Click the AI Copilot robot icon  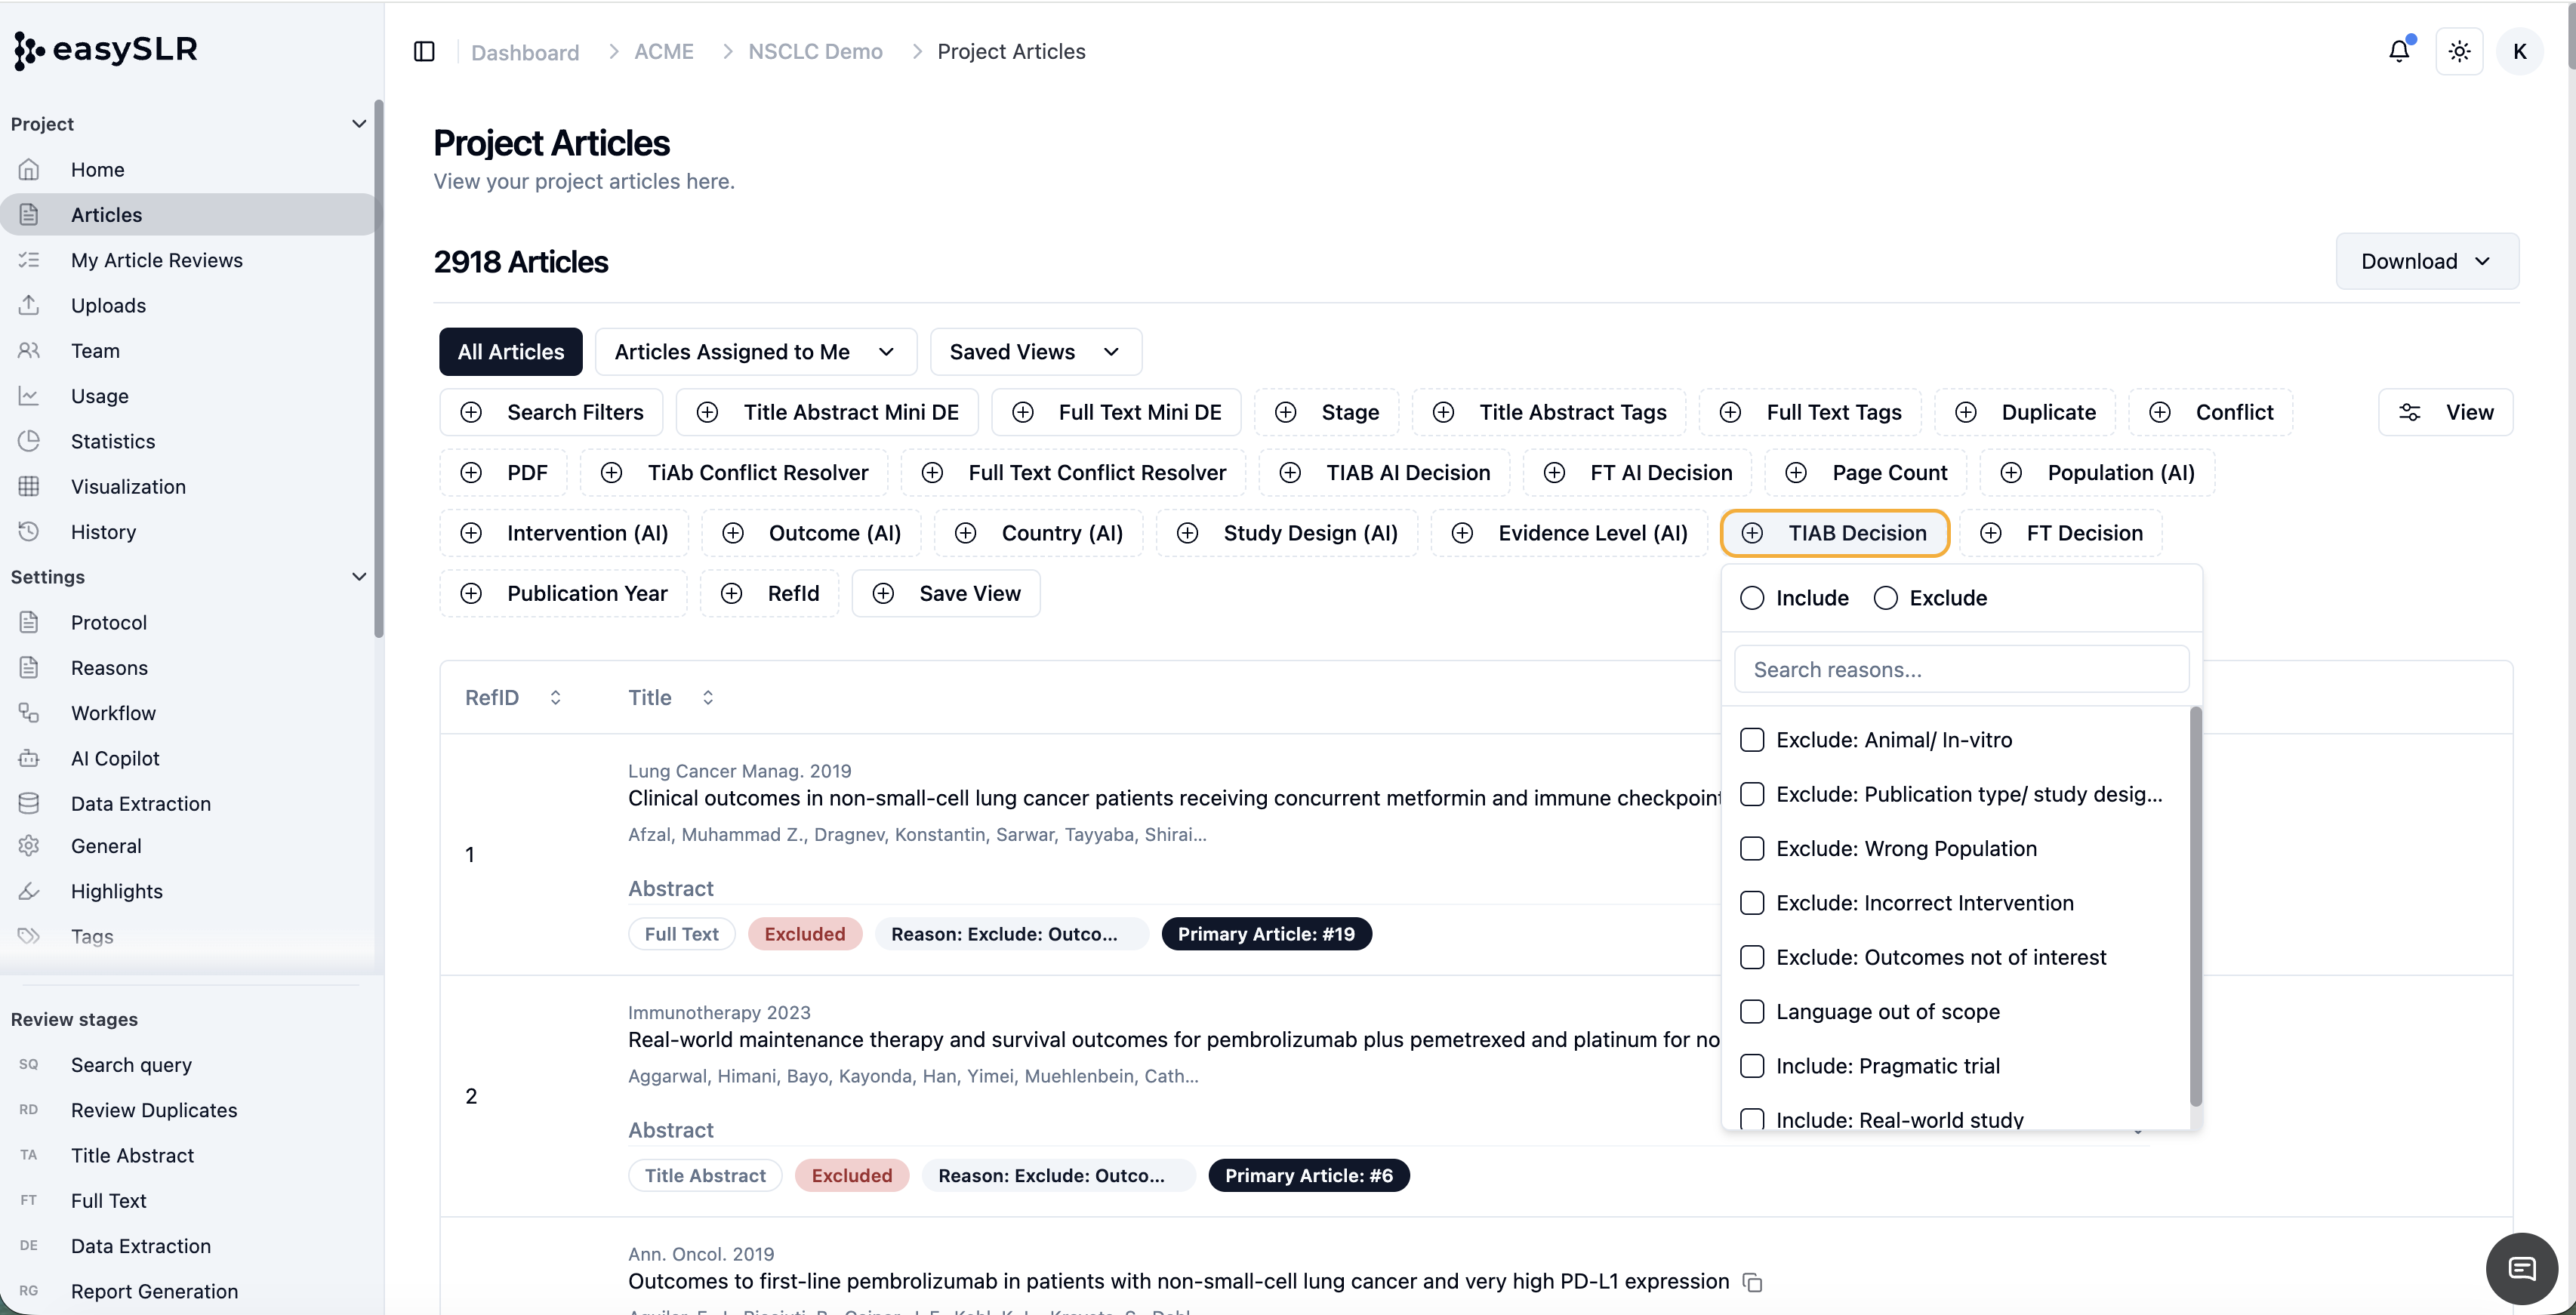(x=29, y=758)
